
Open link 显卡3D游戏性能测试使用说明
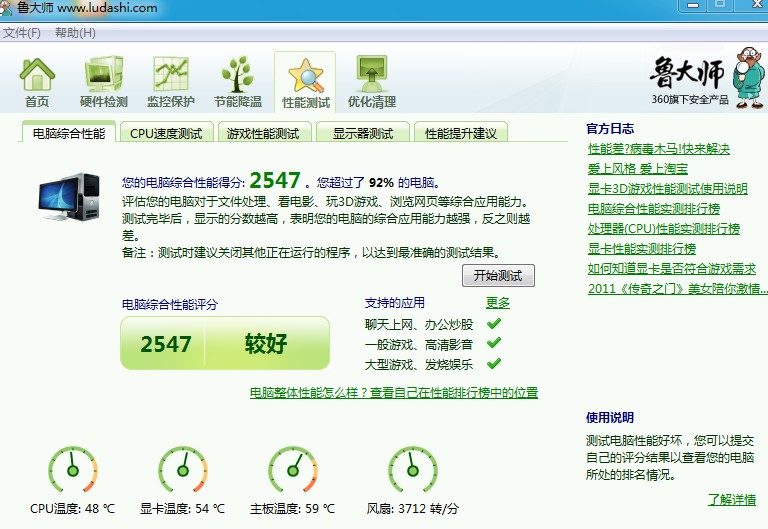click(668, 189)
